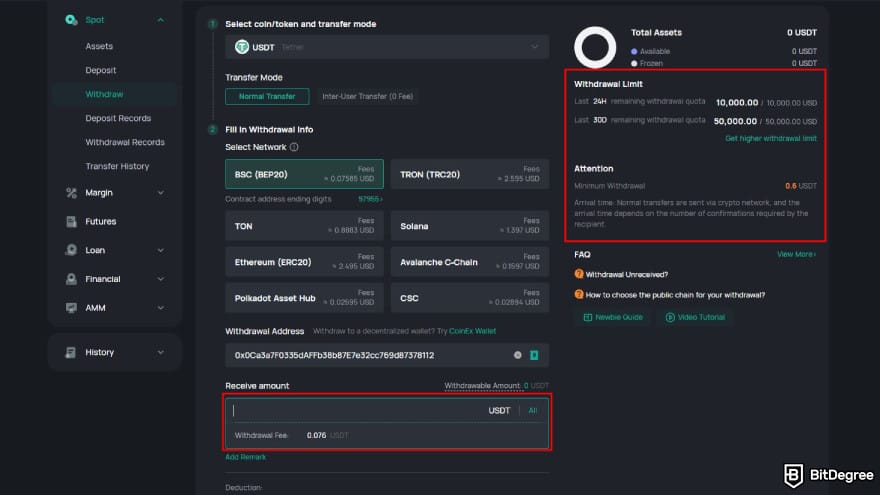Click contract address ending digits 97955 link
This screenshot has height=495, width=880.
tap(370, 199)
